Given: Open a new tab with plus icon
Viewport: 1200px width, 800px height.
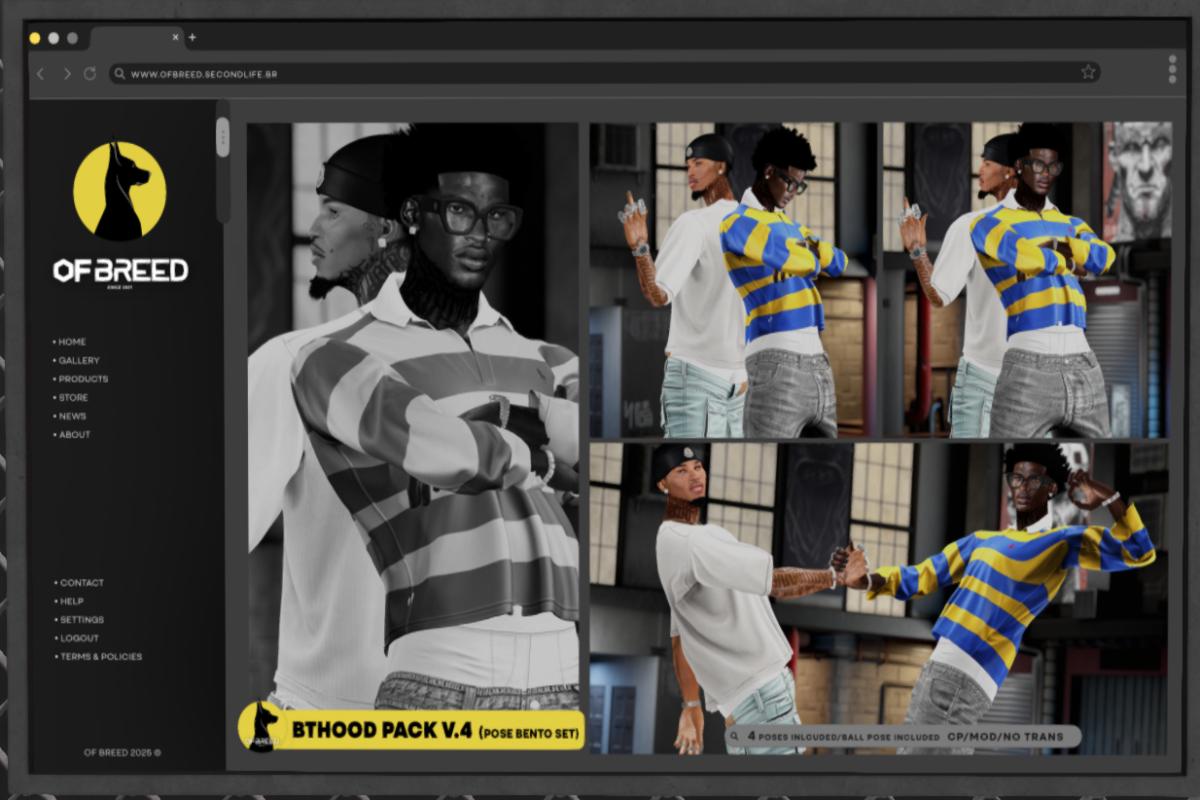Looking at the screenshot, I should click(x=192, y=38).
